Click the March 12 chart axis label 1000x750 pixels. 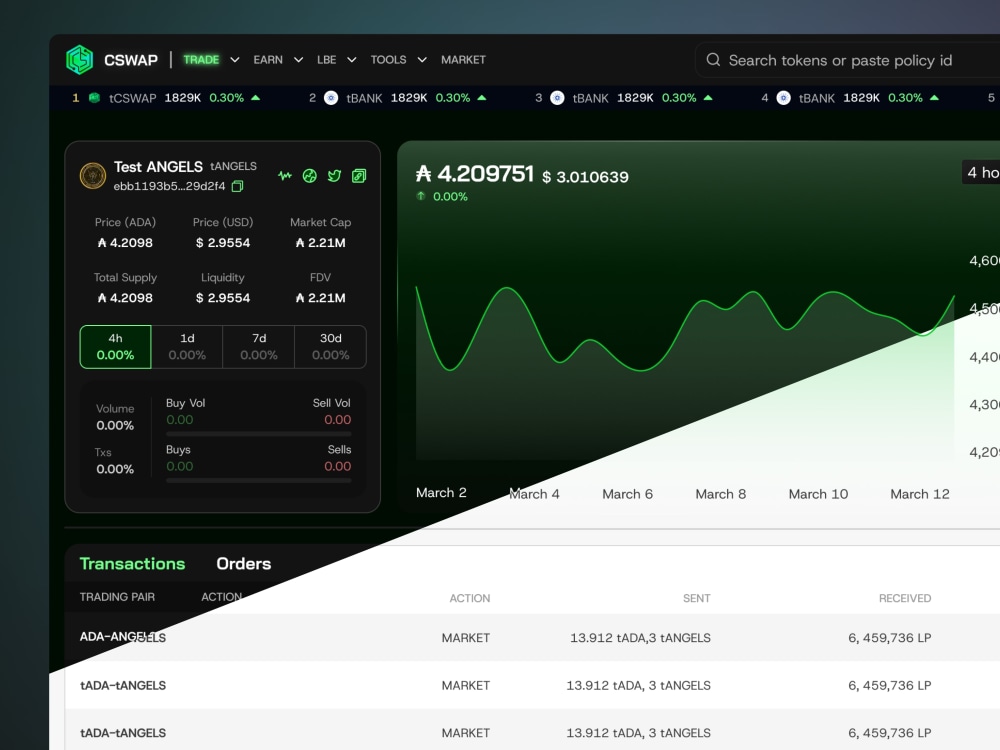920,494
